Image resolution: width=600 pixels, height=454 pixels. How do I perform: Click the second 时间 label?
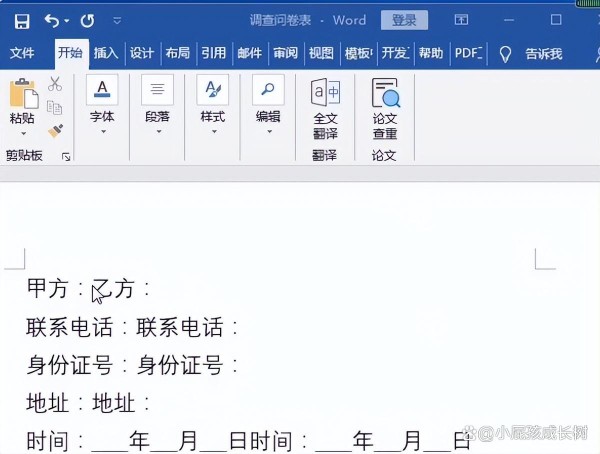(x=271, y=441)
